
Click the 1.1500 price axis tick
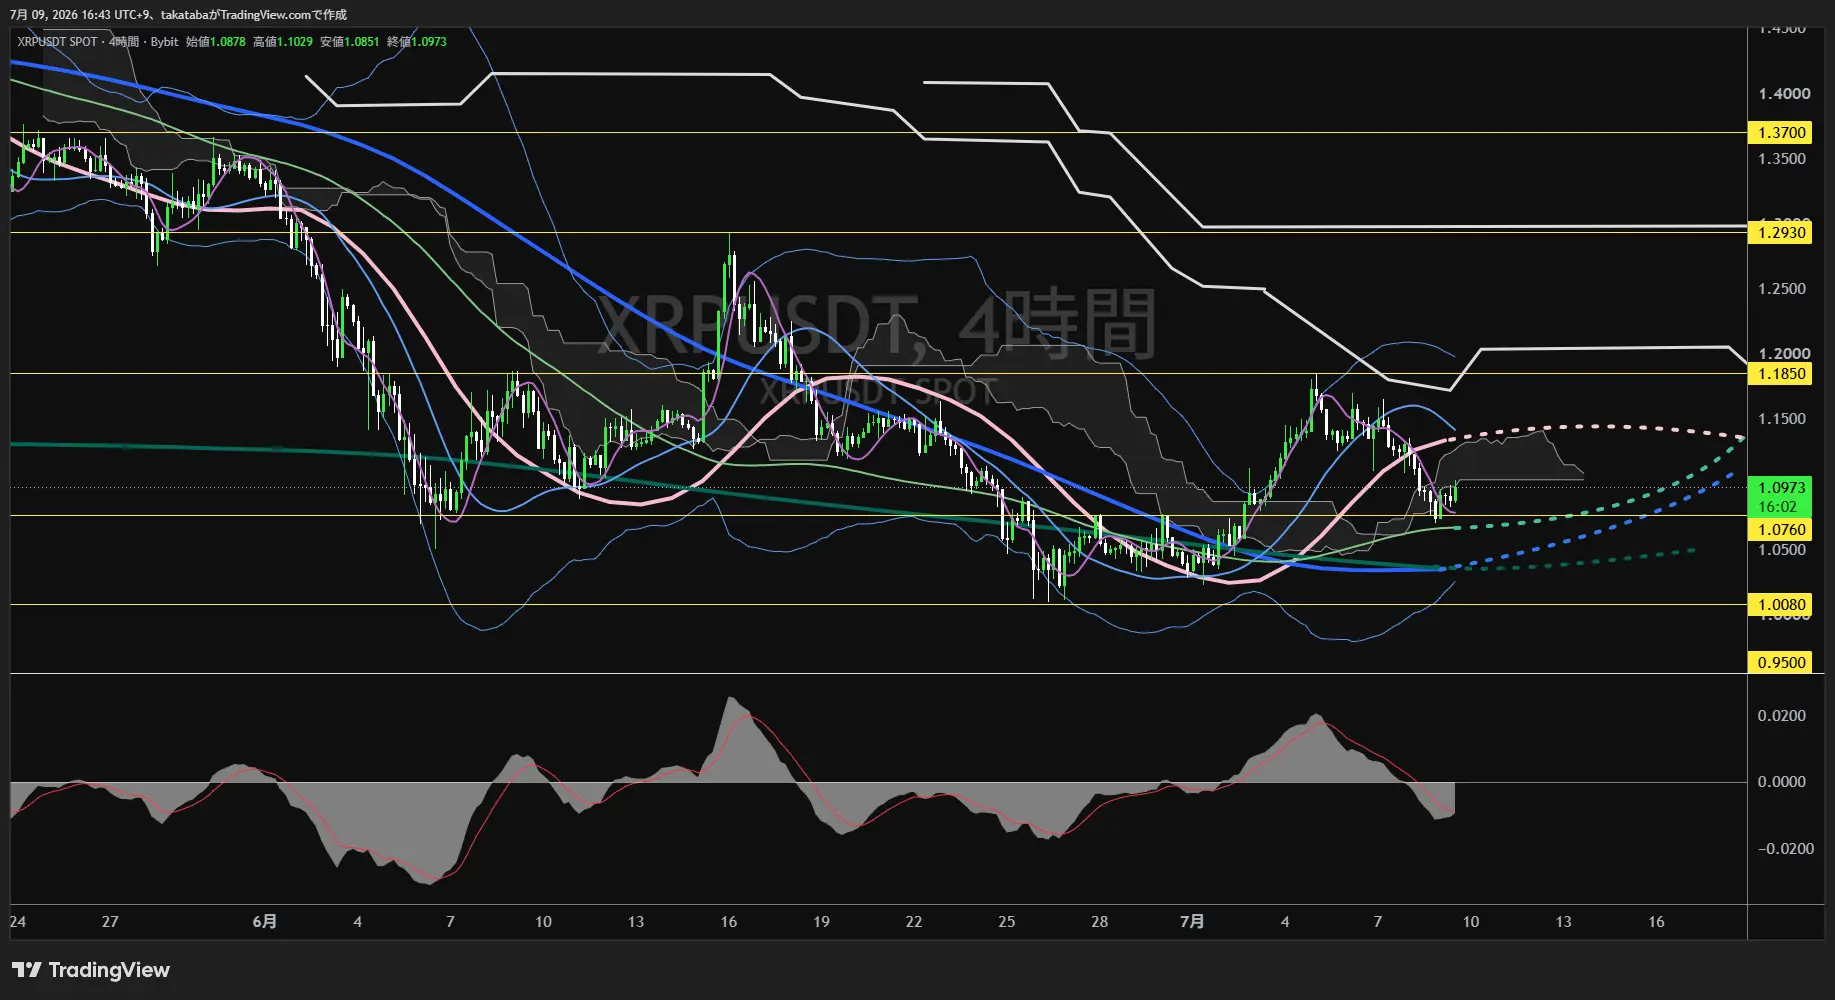(1782, 419)
